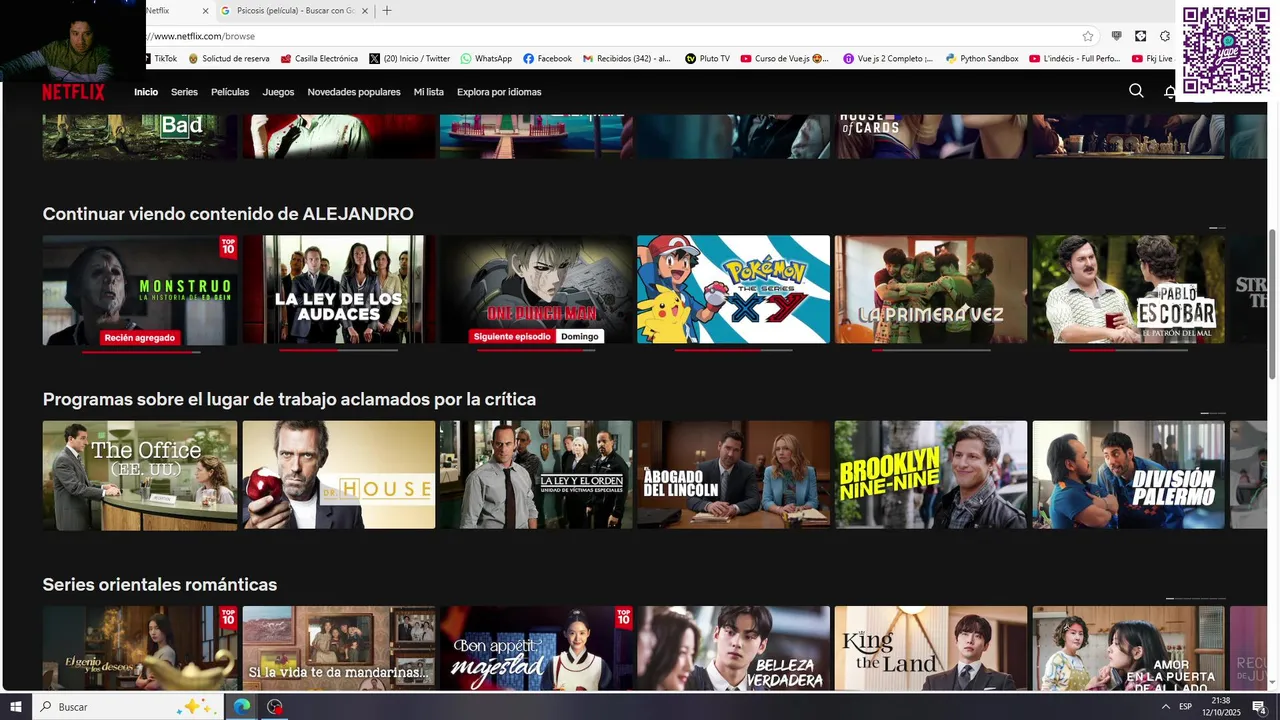Click the Pokémon XY progress bar

(x=733, y=351)
